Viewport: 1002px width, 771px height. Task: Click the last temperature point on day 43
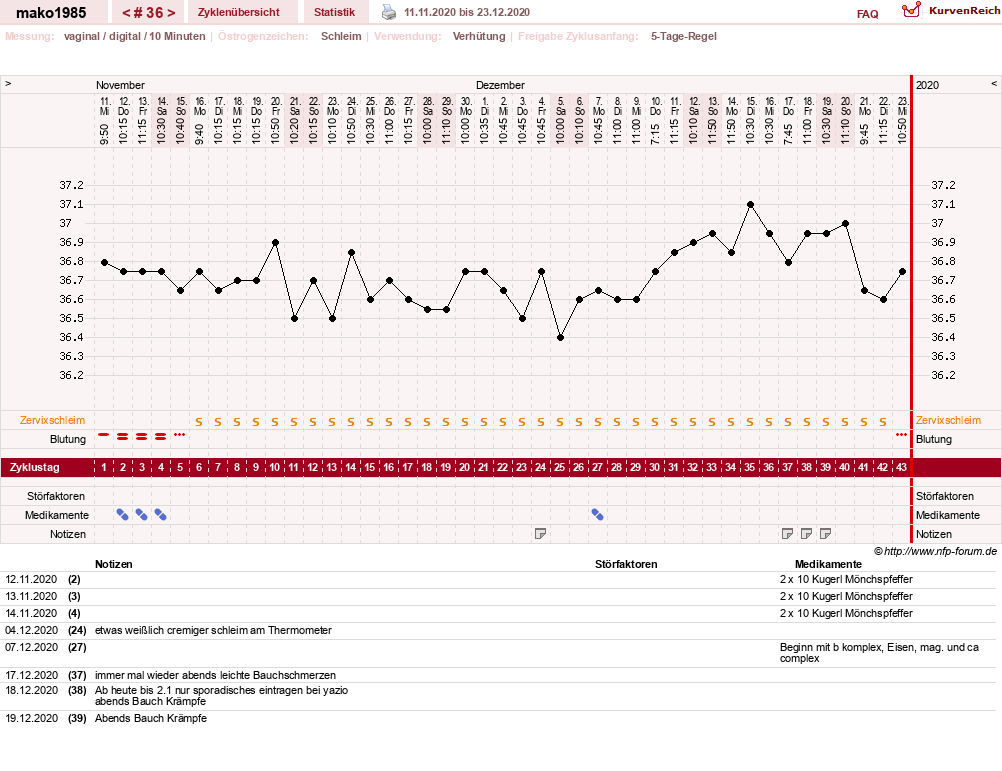tap(902, 271)
